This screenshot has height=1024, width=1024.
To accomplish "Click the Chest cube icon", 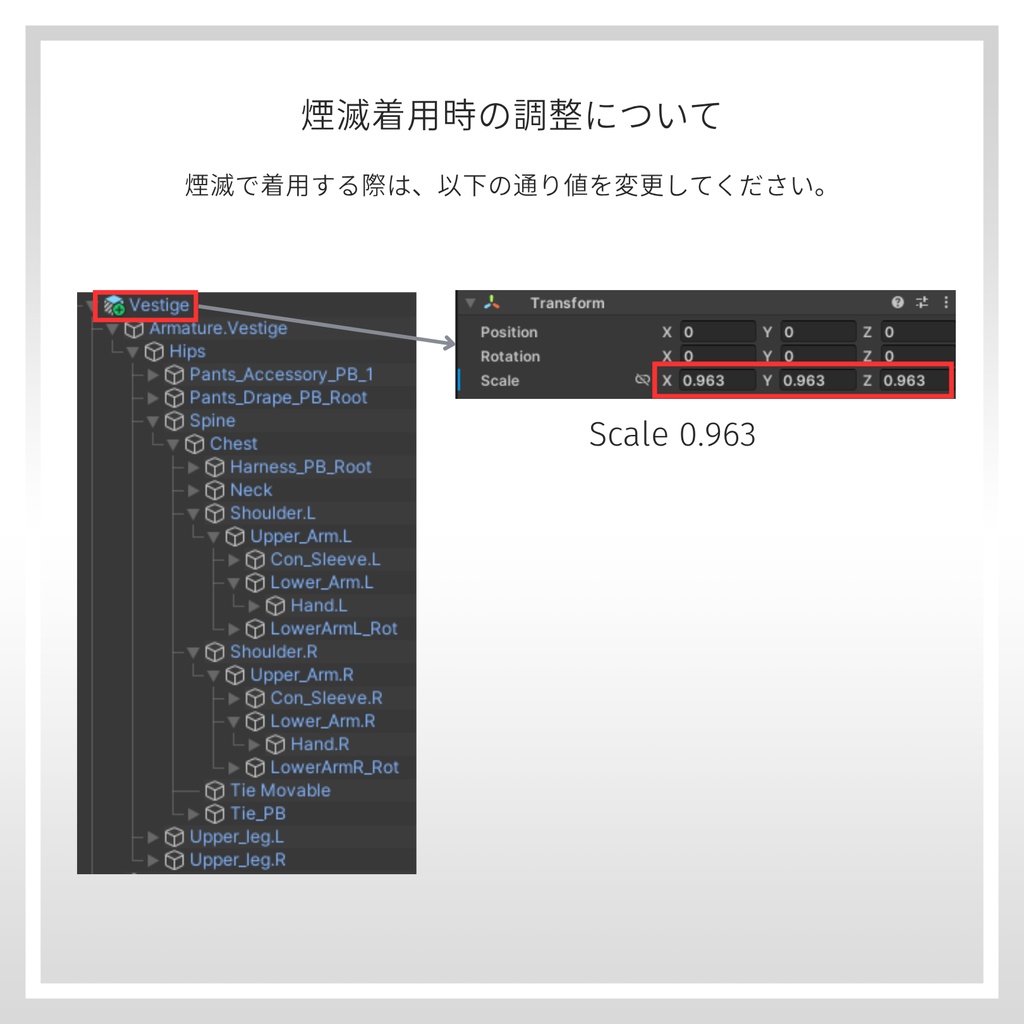I will [195, 444].
